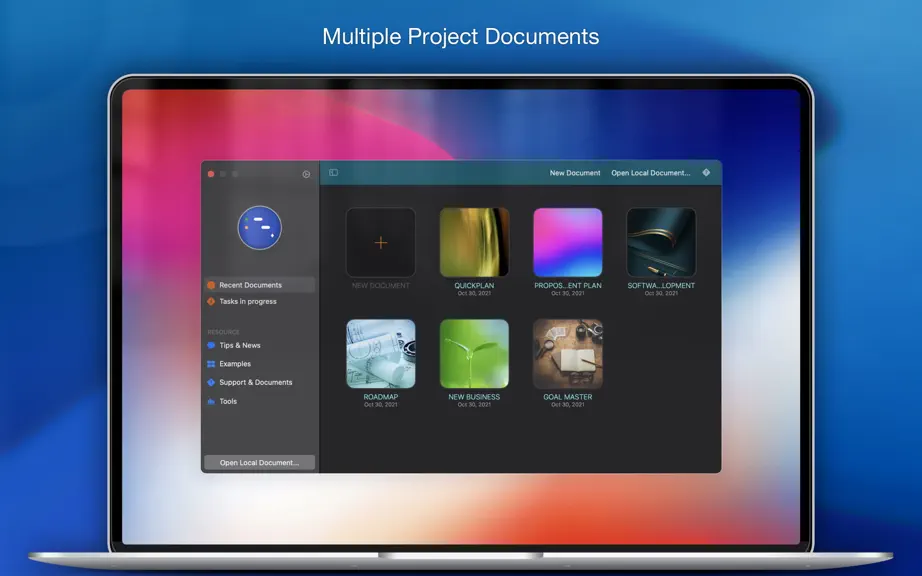Click the Tips & News icon
The image size is (922, 576).
pyautogui.click(x=211, y=346)
